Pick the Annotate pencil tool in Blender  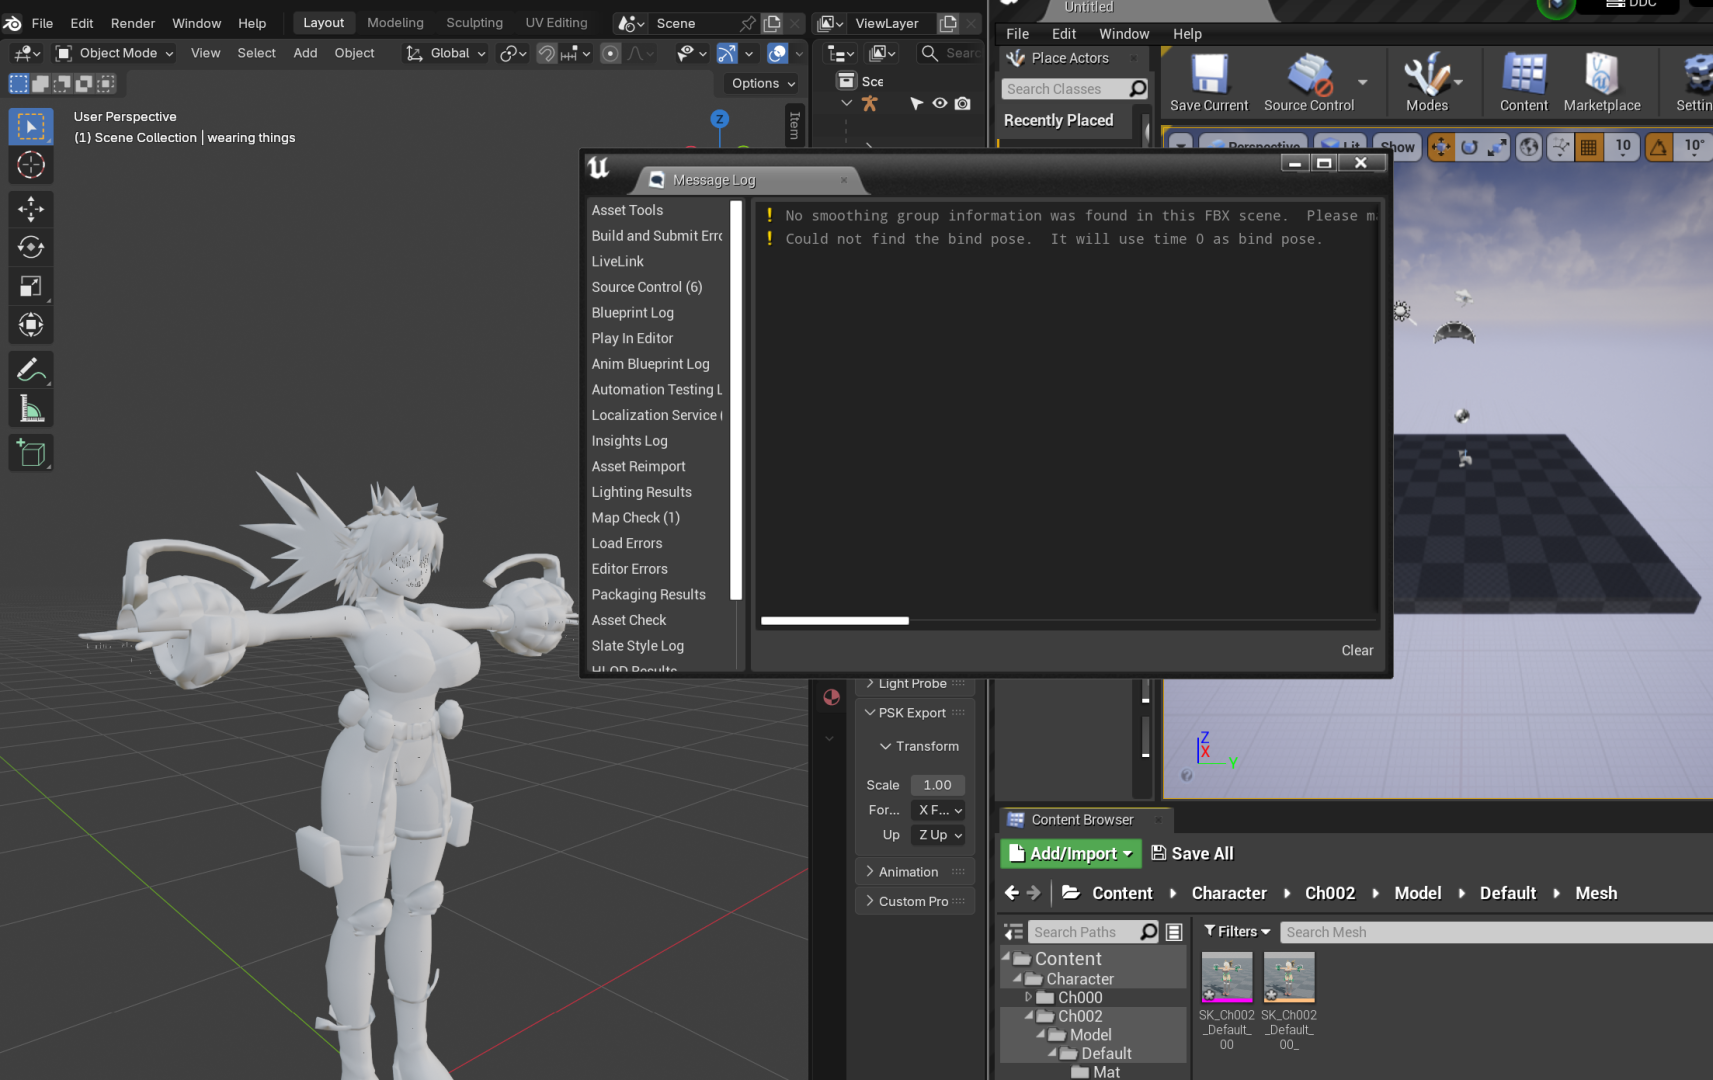(31, 370)
